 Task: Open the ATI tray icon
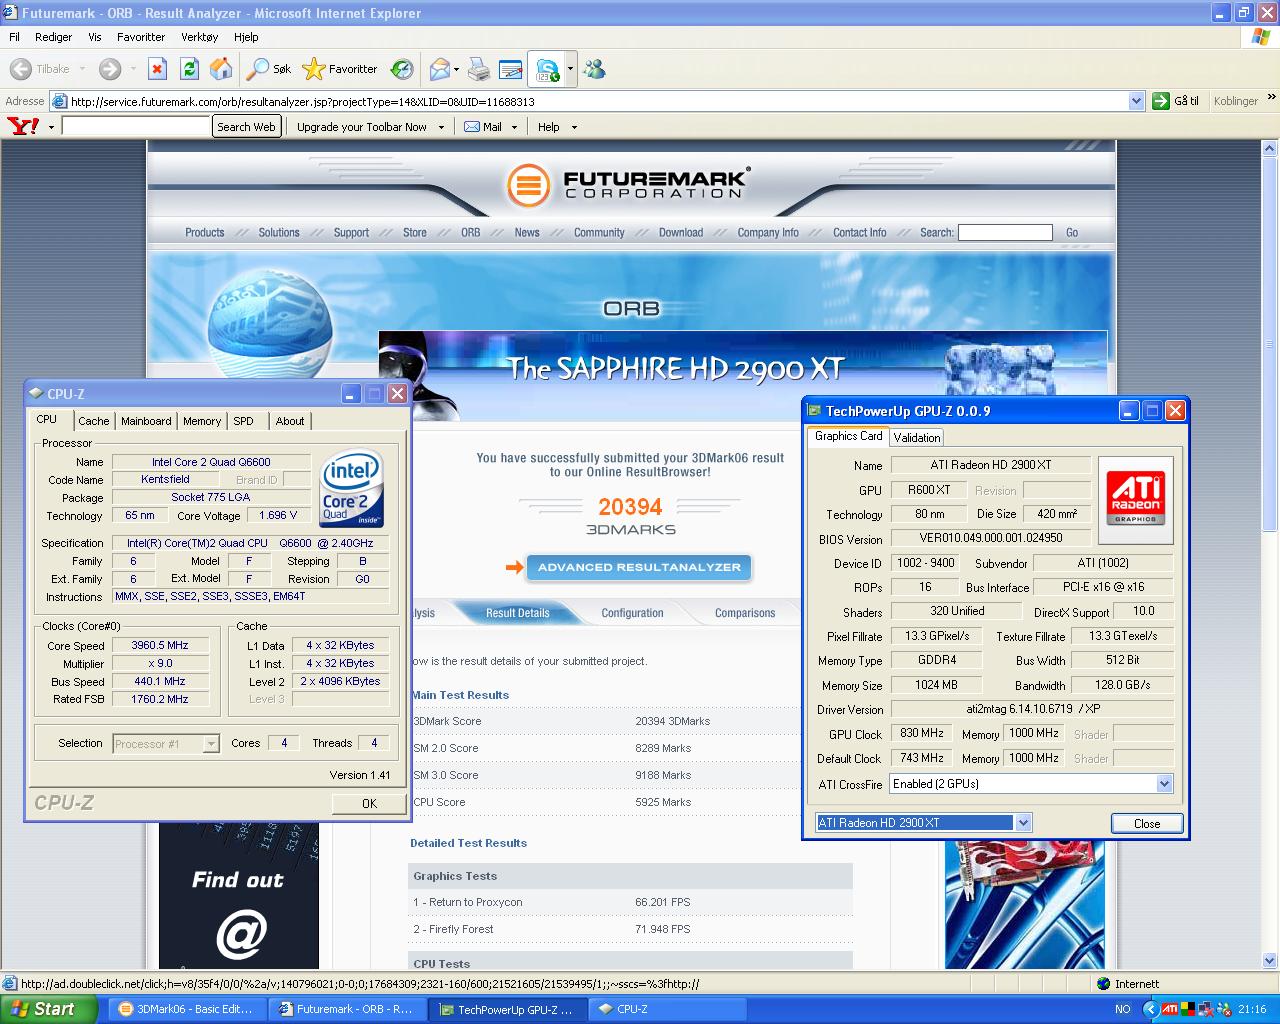[1169, 1009]
